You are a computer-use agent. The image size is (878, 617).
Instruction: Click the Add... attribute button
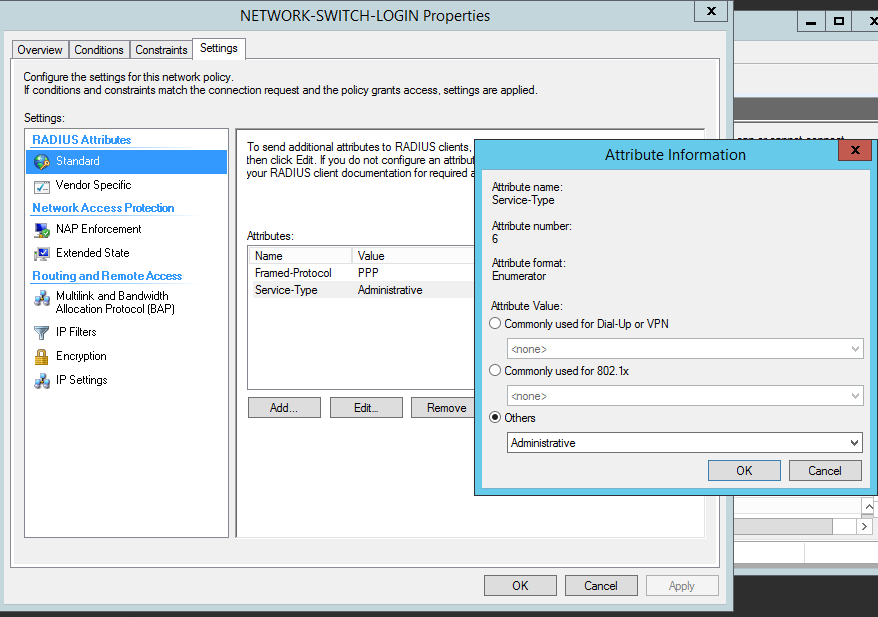[x=284, y=408]
